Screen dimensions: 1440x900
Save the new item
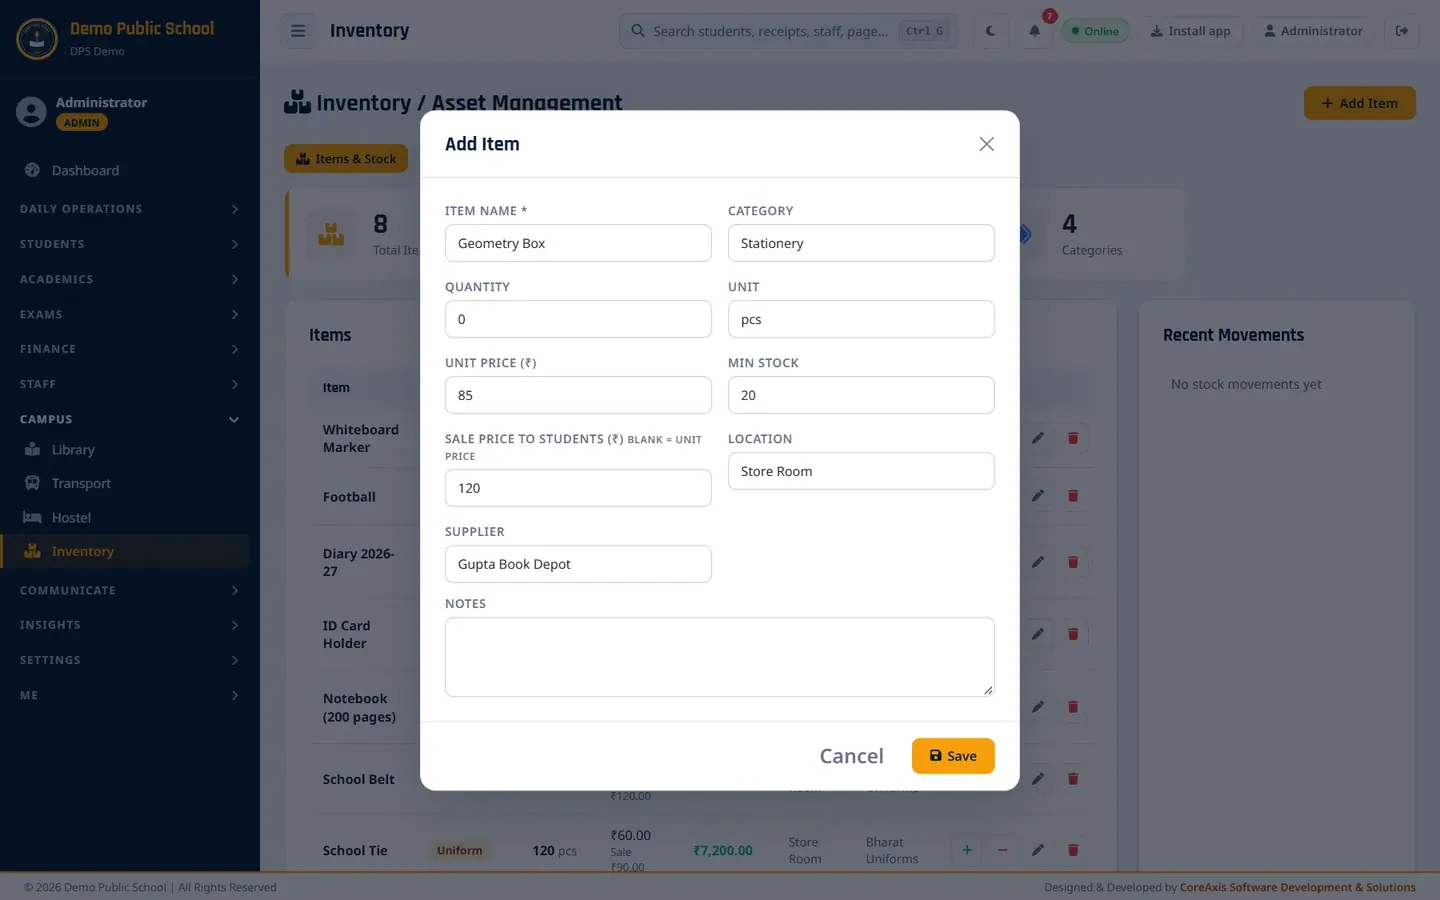(953, 756)
